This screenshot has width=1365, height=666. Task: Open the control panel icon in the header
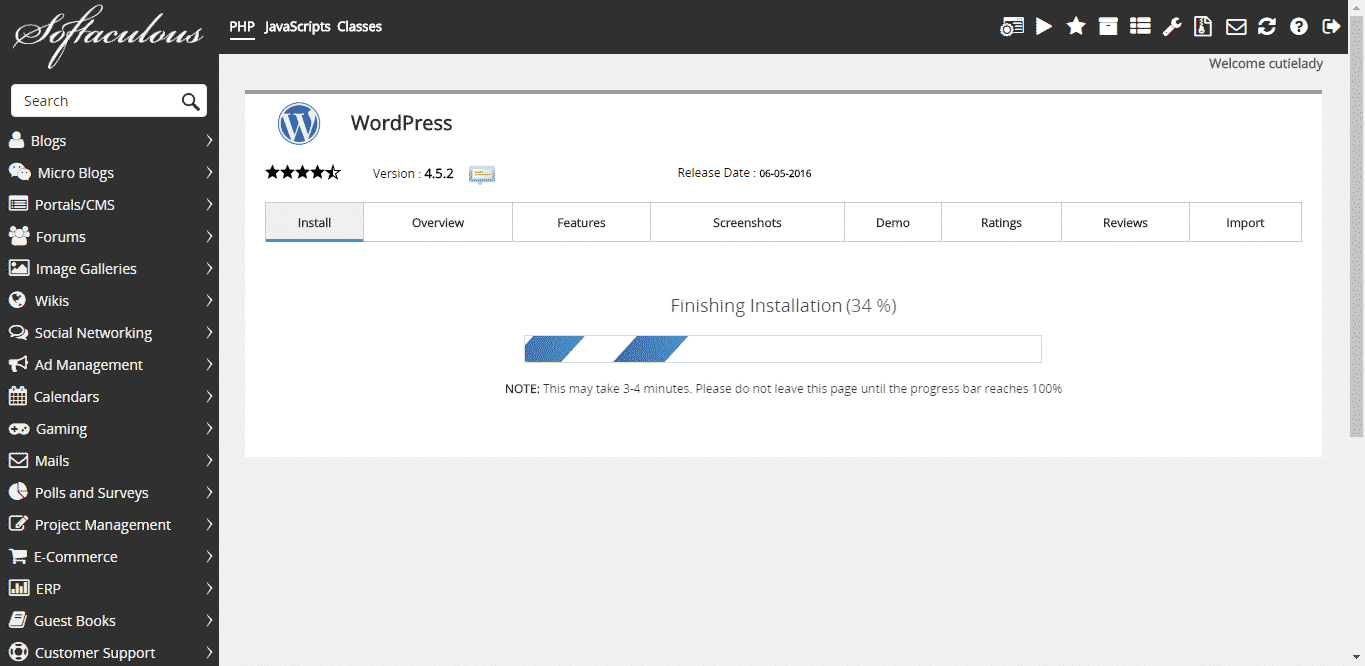[1012, 27]
